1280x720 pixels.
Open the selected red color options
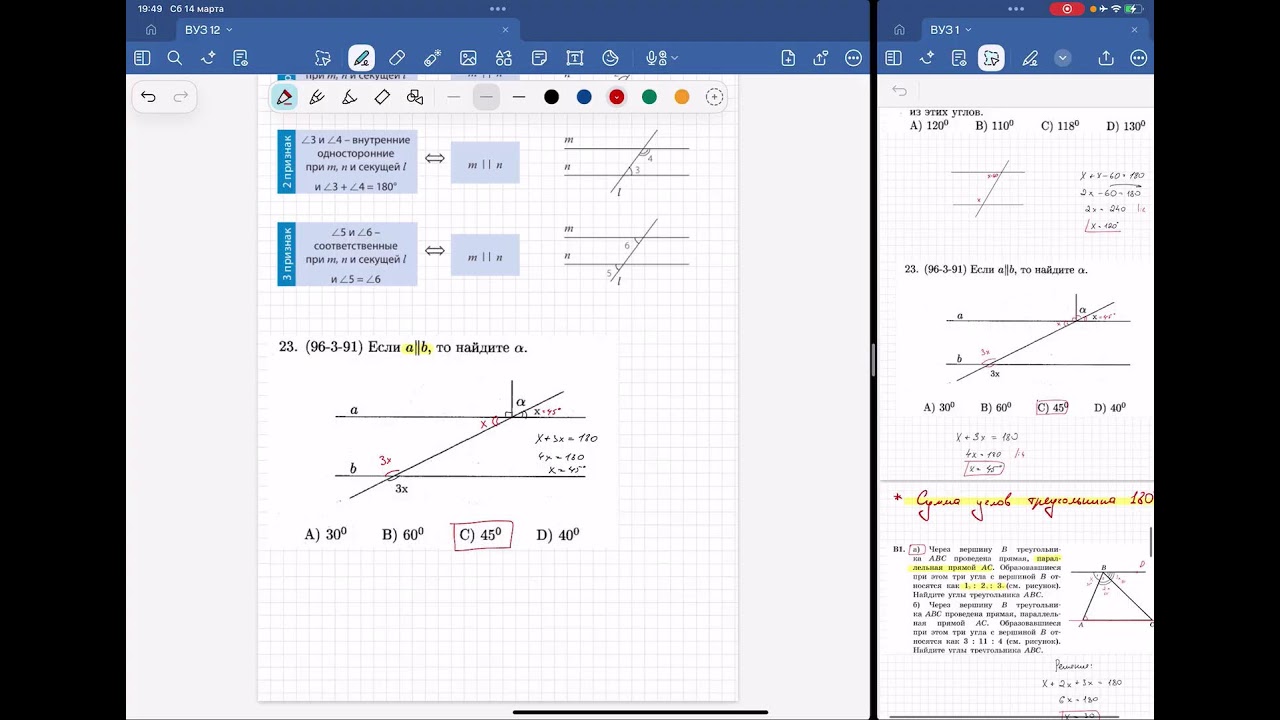[617, 97]
